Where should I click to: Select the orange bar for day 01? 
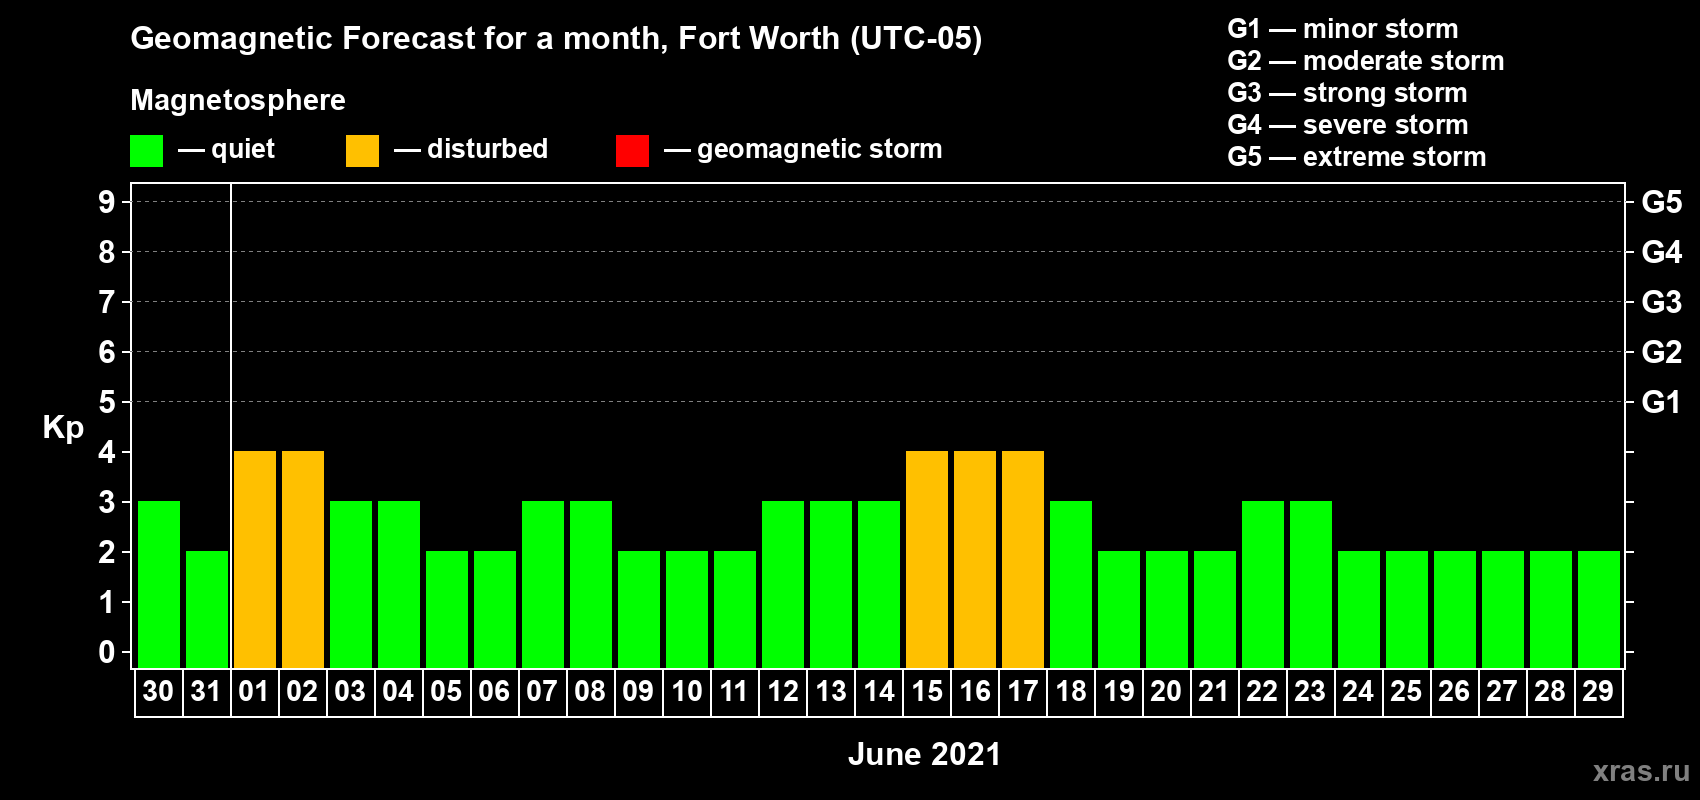(x=255, y=559)
